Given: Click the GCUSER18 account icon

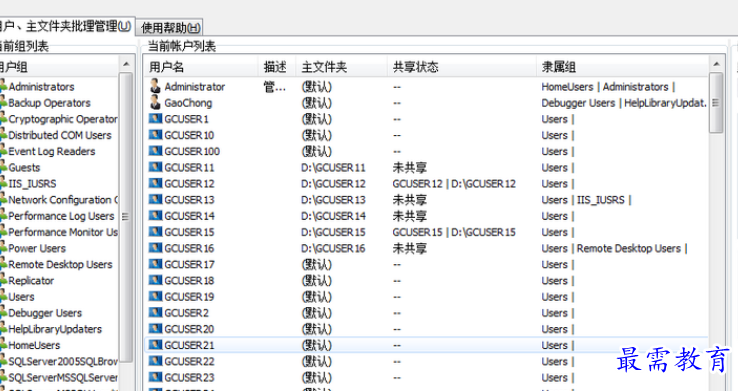Looking at the screenshot, I should [x=155, y=280].
